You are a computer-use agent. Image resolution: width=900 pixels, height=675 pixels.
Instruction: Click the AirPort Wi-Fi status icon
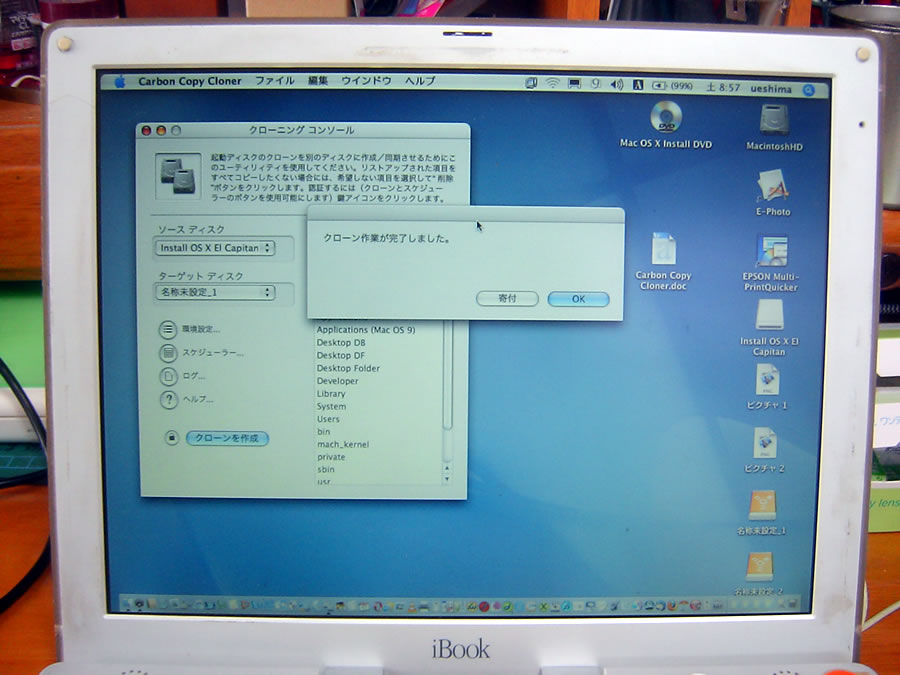pyautogui.click(x=552, y=84)
